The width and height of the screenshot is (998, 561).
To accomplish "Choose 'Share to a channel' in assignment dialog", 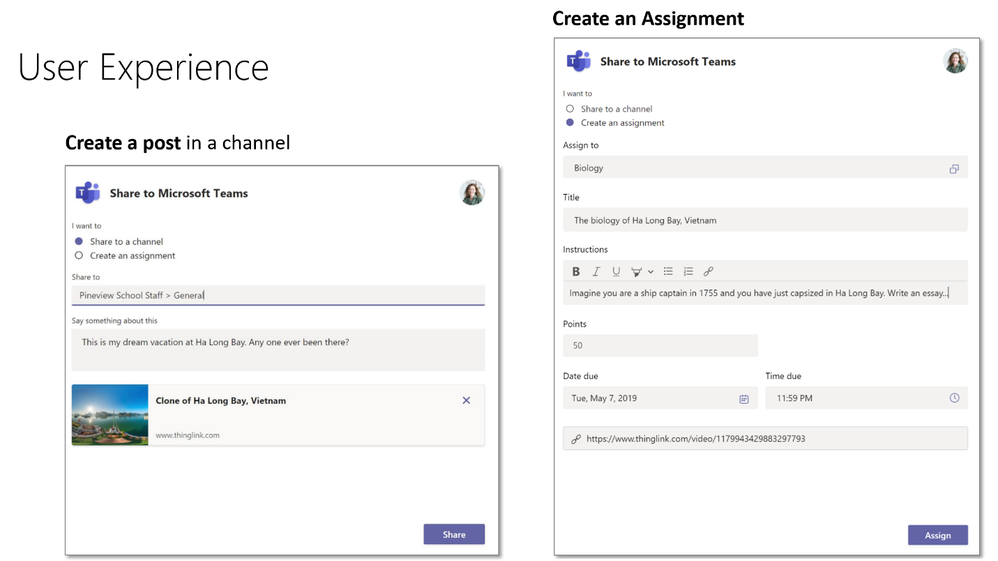I will 570,109.
